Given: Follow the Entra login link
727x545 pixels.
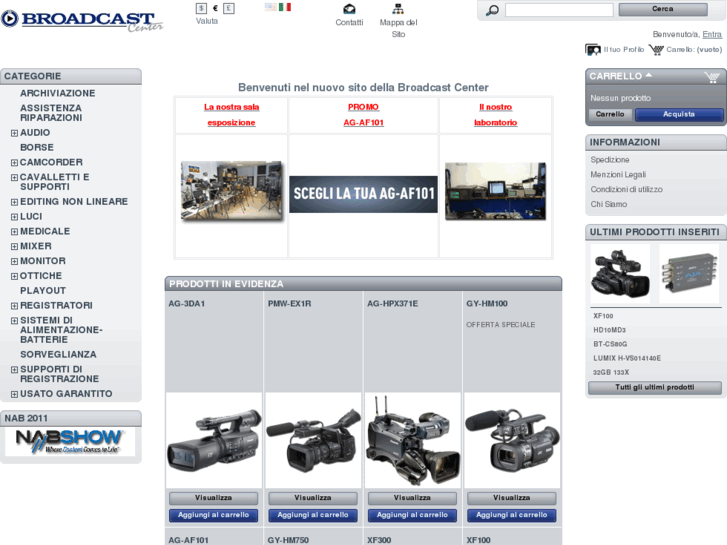Looking at the screenshot, I should click(x=712, y=34).
